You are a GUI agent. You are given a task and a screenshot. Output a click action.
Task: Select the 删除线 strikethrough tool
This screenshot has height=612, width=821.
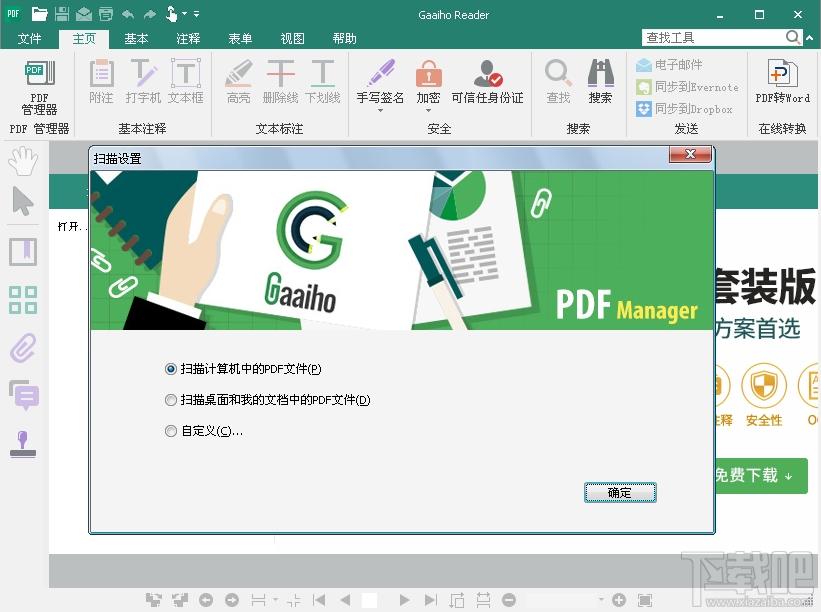[280, 81]
